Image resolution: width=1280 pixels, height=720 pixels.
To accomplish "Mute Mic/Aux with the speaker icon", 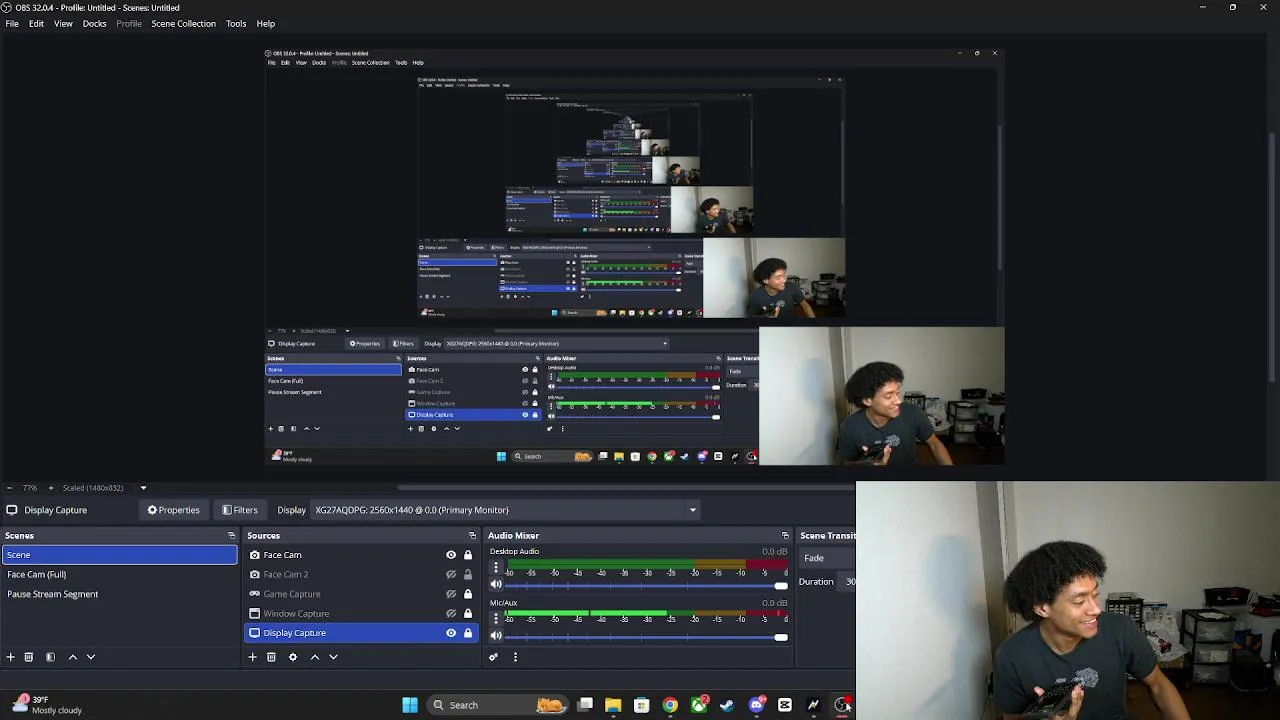I will coord(496,636).
